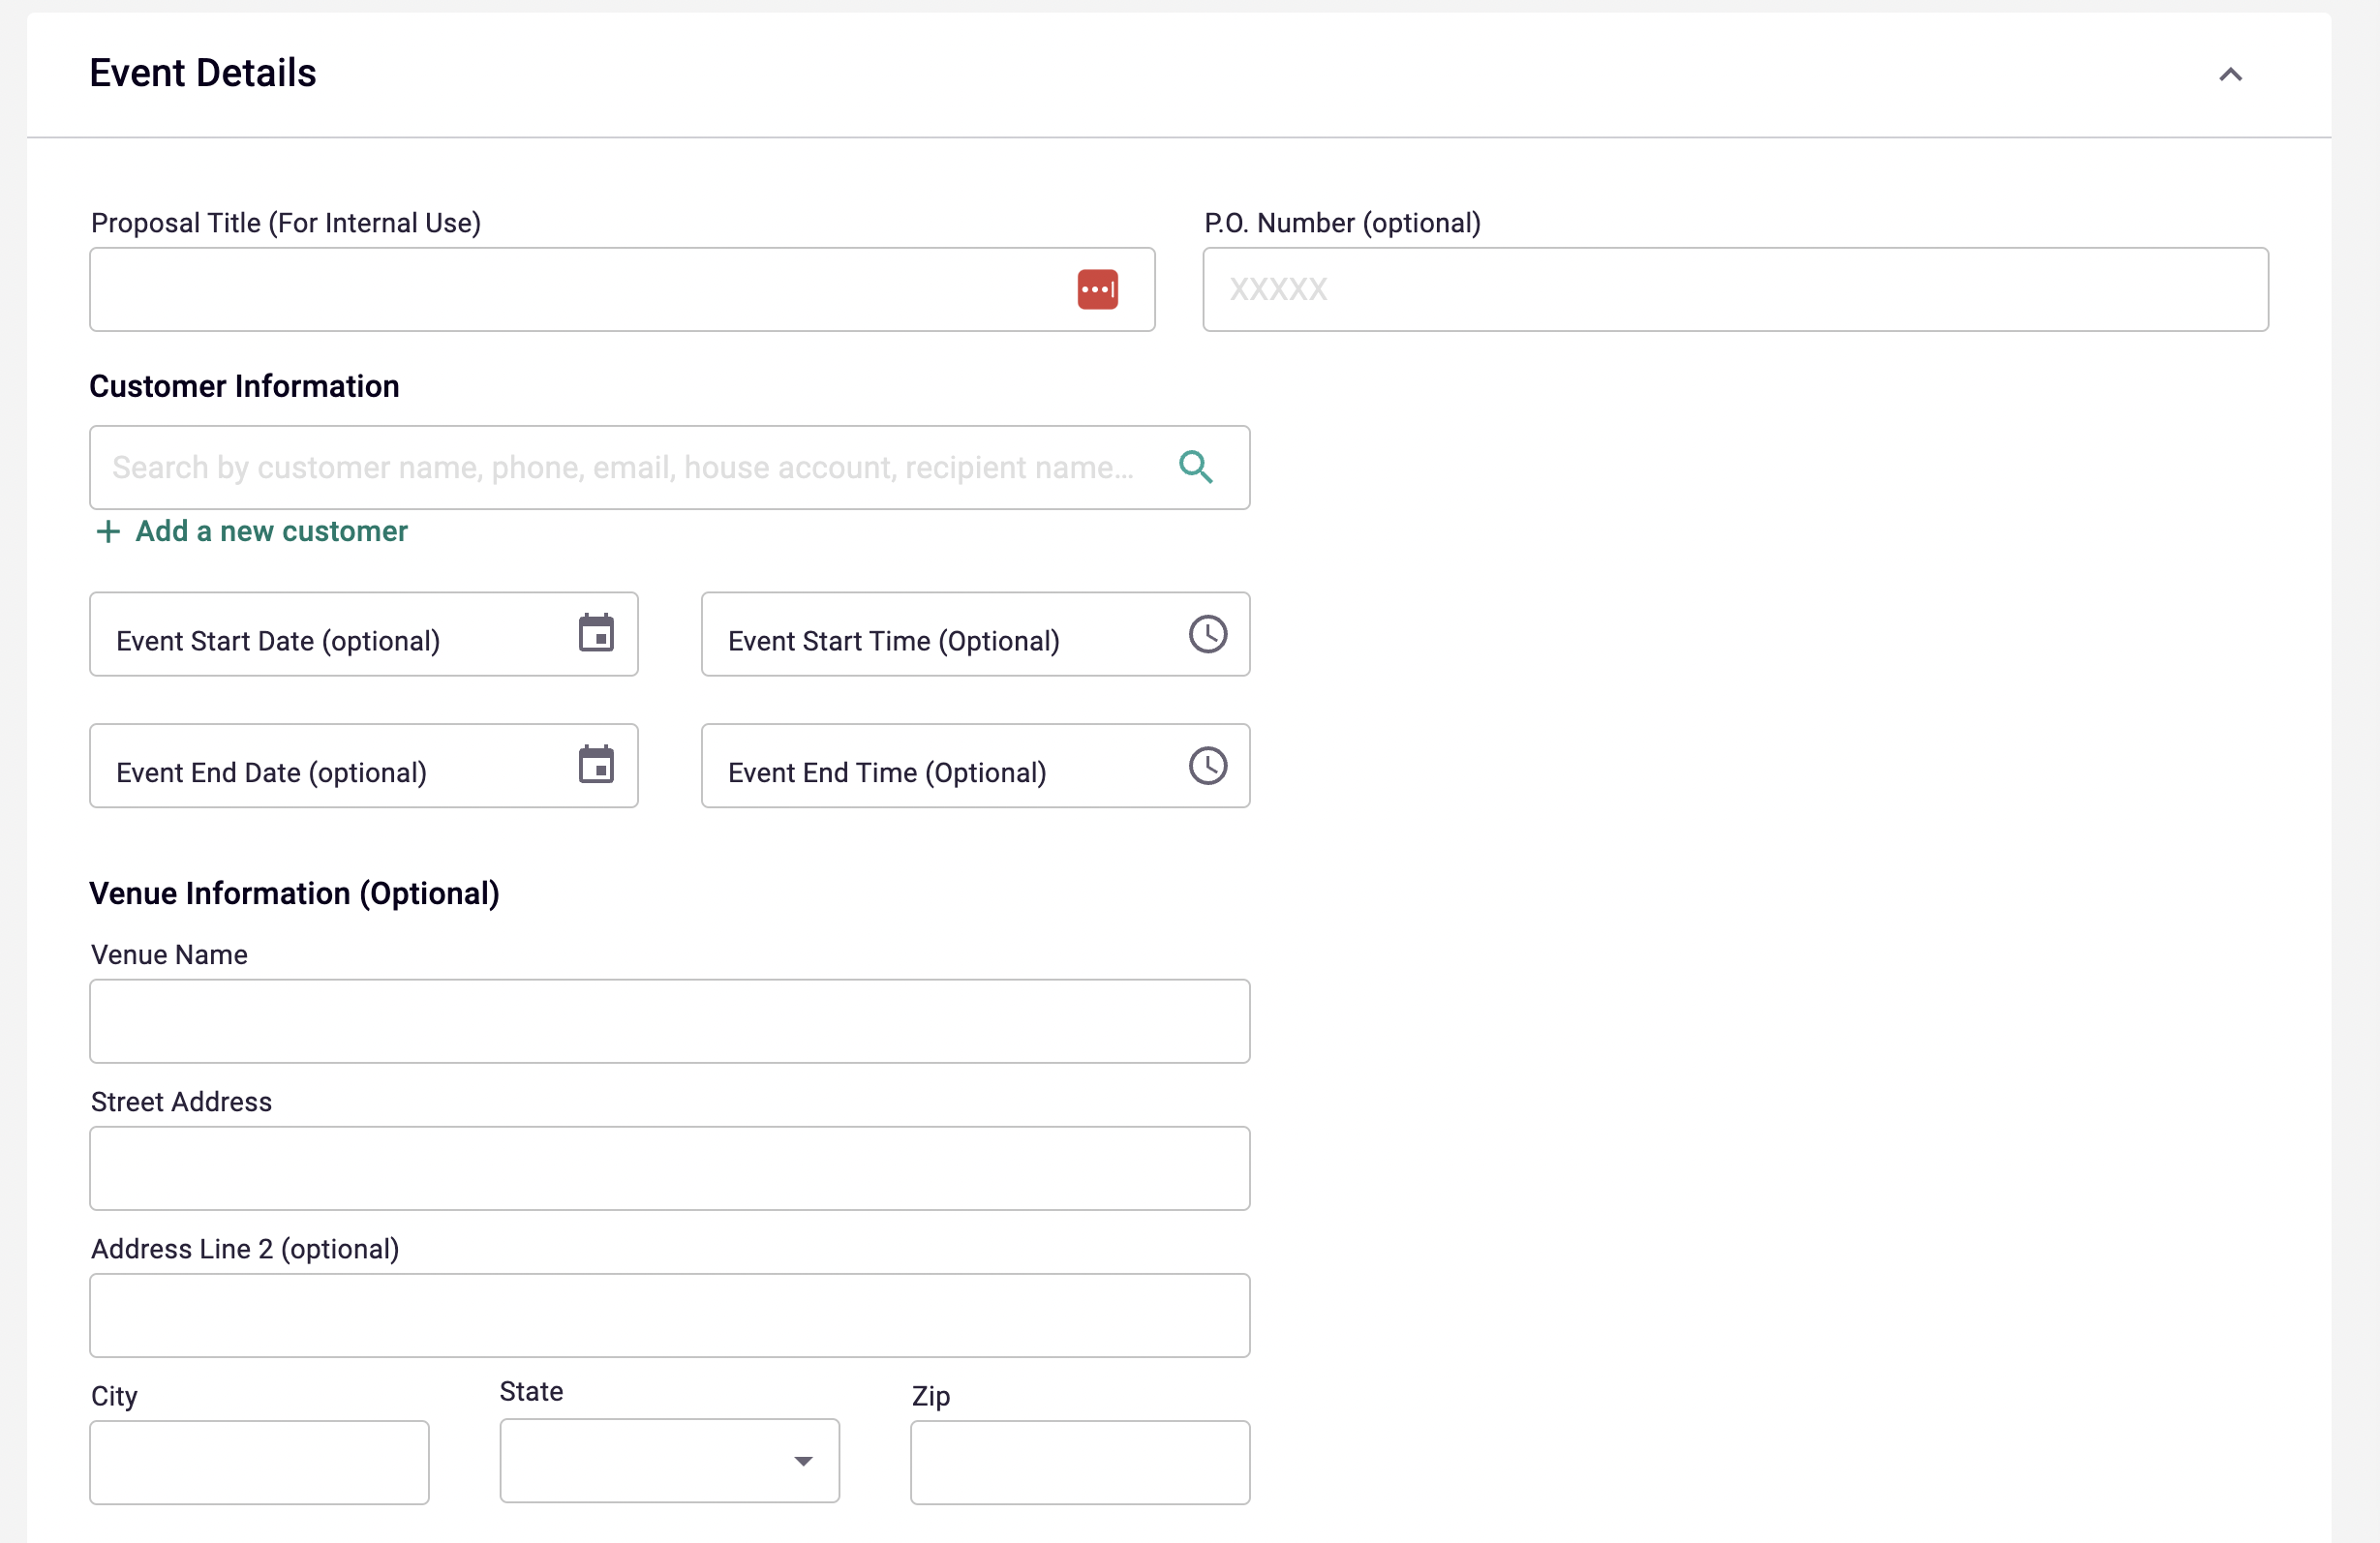Click the plus icon beside Add a new customer
Screen dimensions: 2380x1543
[108, 531]
